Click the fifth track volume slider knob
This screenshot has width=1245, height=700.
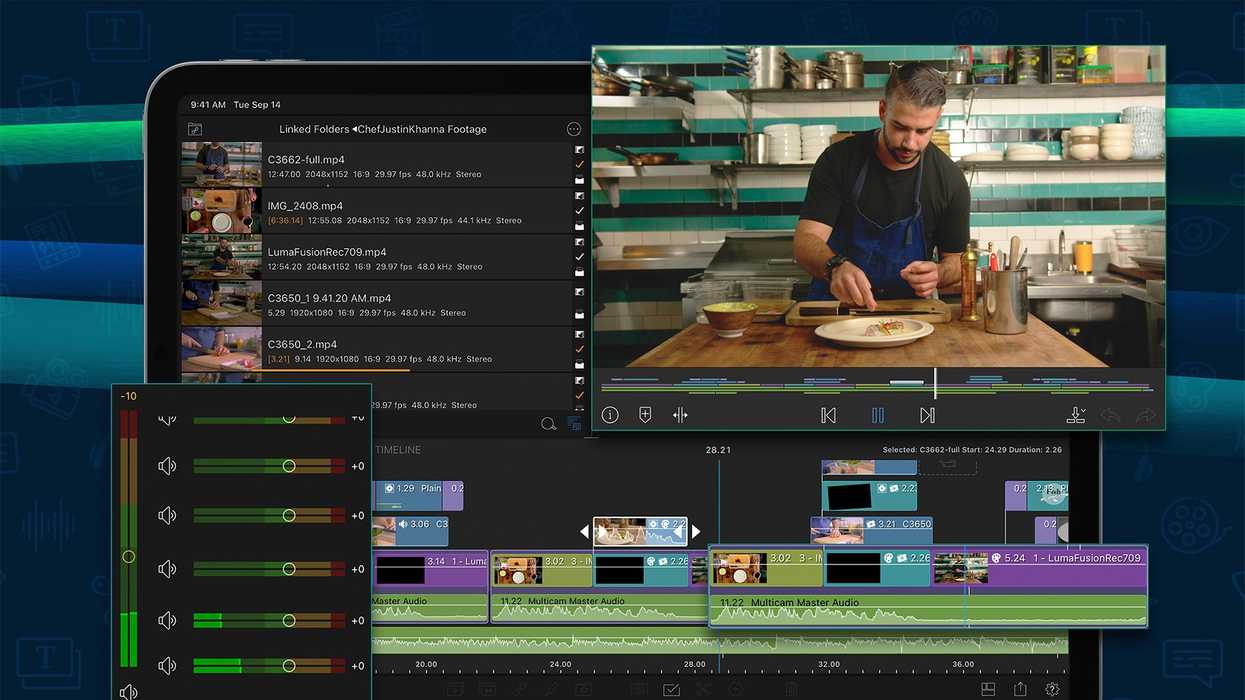(289, 620)
